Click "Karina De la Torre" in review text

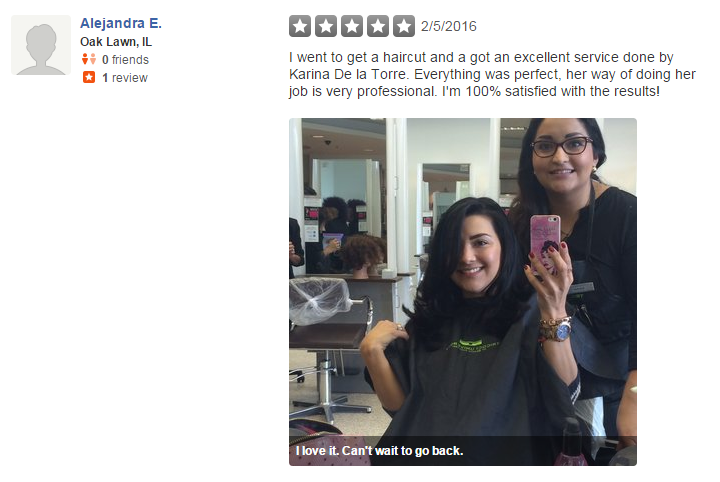point(348,74)
